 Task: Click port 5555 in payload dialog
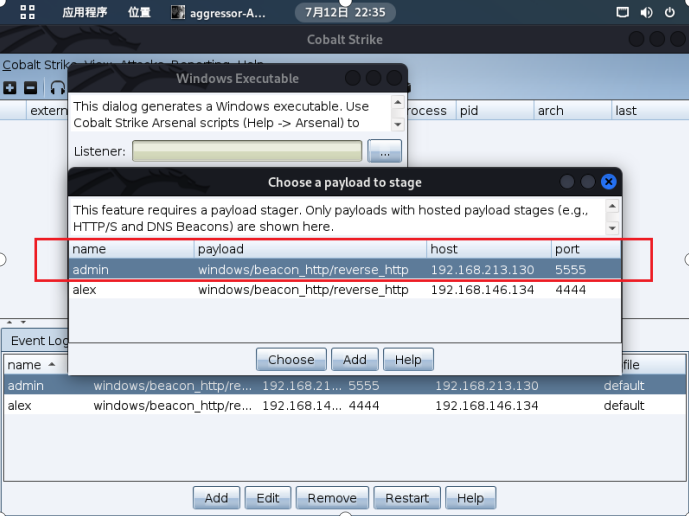point(570,269)
